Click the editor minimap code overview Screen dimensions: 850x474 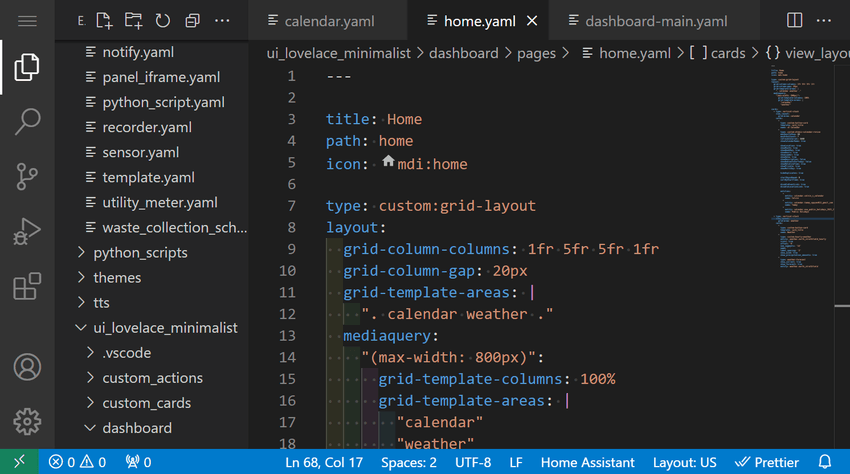point(802,167)
